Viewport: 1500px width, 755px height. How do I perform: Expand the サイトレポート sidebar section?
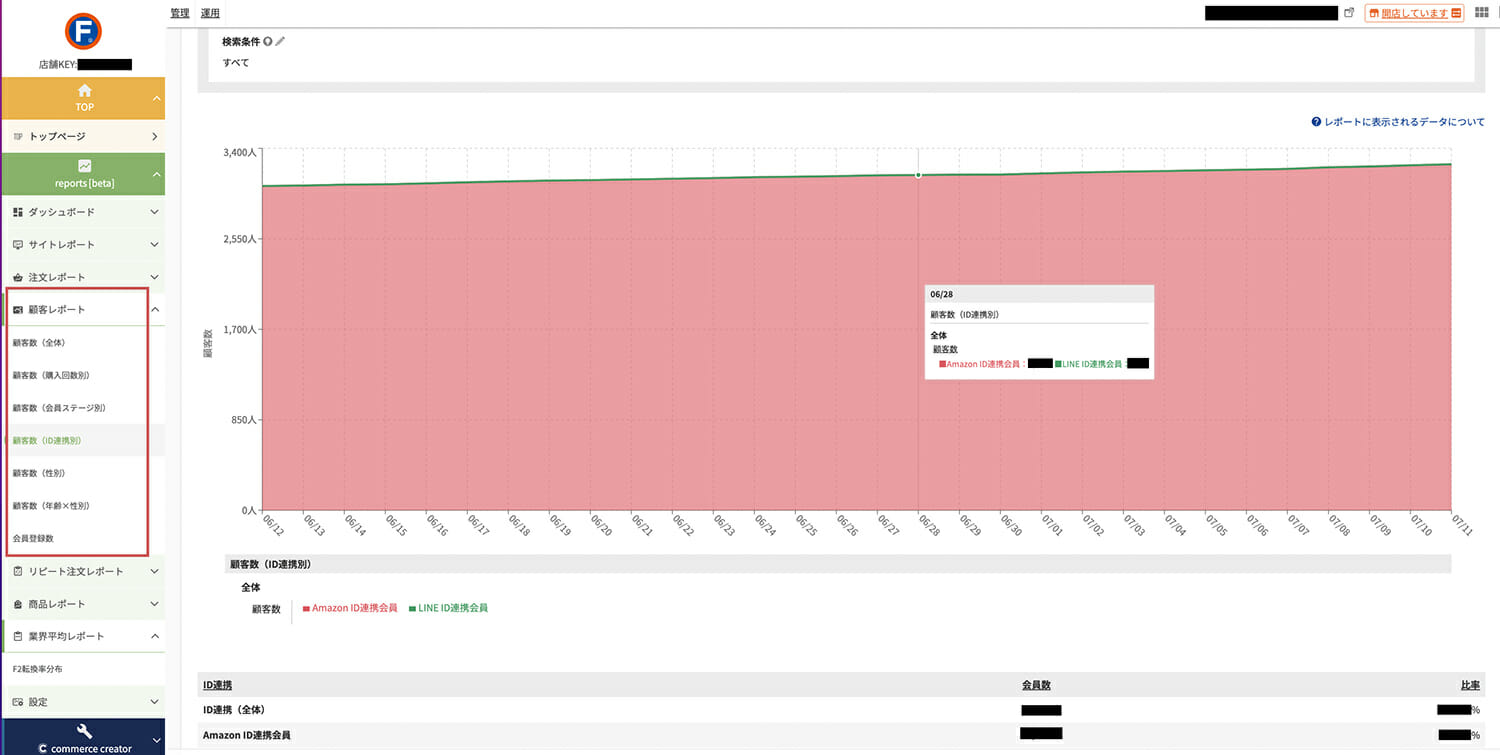pos(84,244)
